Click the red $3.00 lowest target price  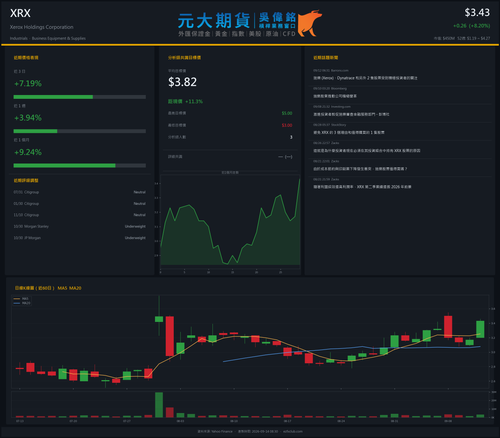click(287, 125)
